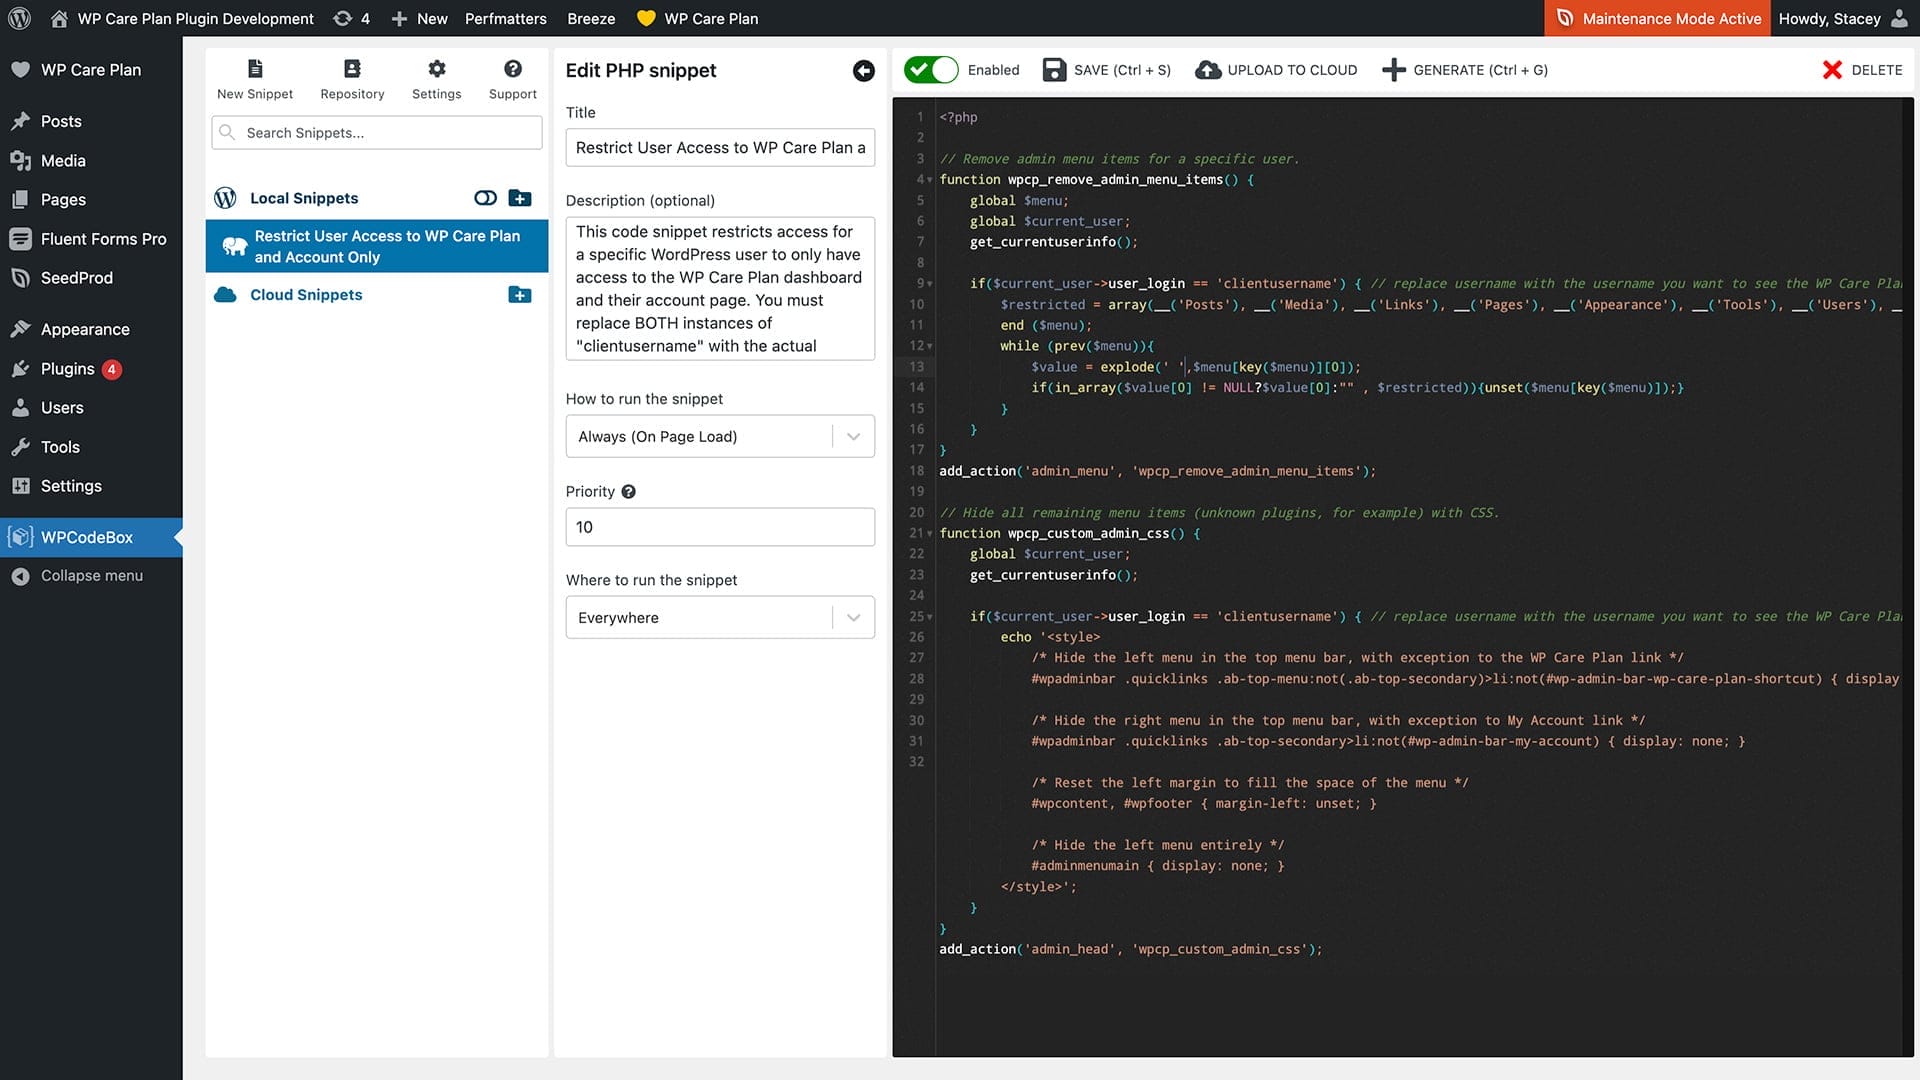The width and height of the screenshot is (1920, 1080).
Task: Click the DELETE button
Action: pos(1863,70)
